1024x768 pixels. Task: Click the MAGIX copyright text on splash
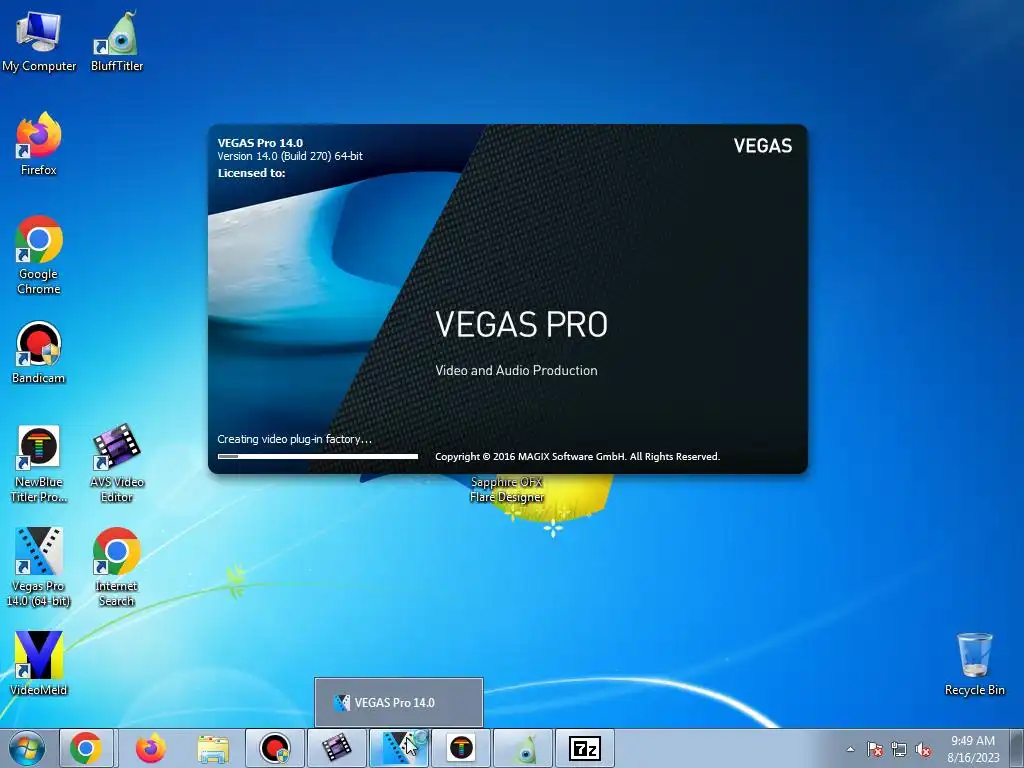(x=577, y=456)
